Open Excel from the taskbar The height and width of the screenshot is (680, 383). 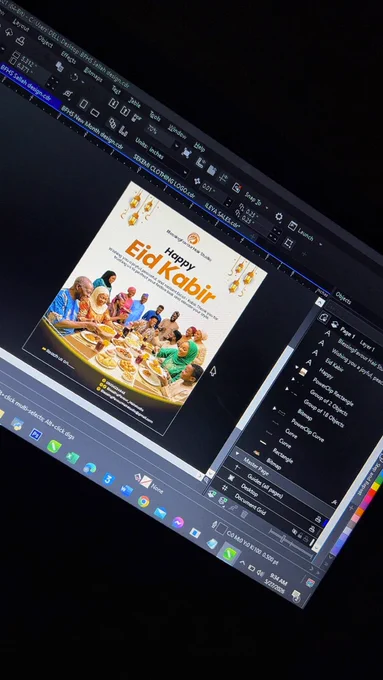(72, 457)
